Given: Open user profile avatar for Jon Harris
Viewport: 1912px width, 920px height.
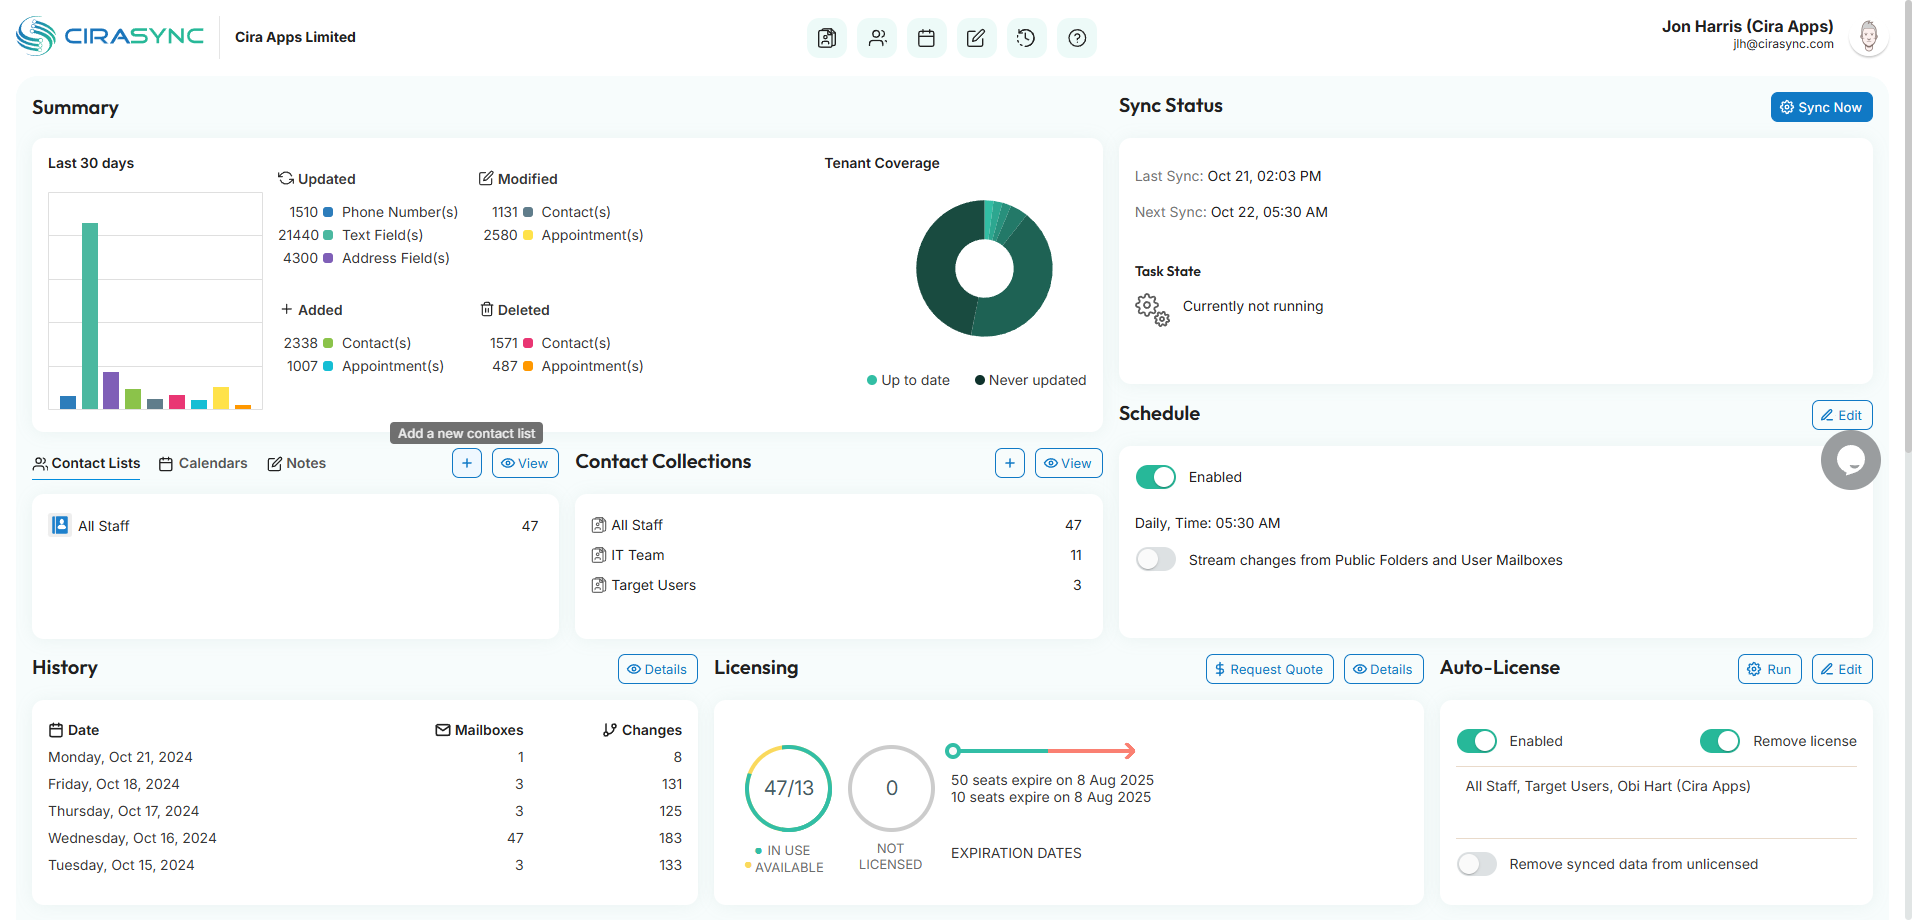Looking at the screenshot, I should click(1868, 37).
